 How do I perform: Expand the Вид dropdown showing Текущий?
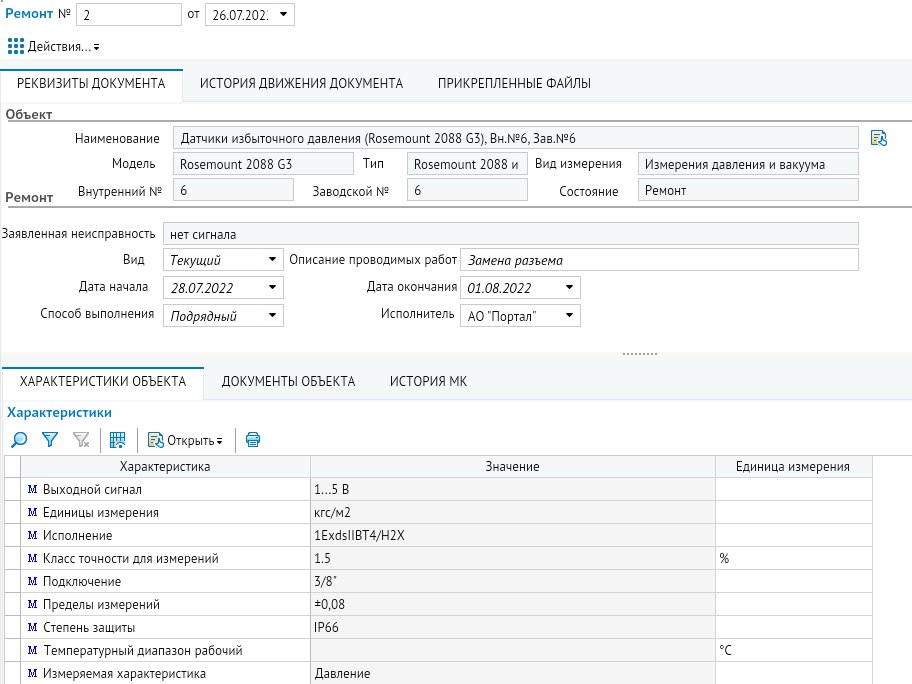(x=272, y=259)
